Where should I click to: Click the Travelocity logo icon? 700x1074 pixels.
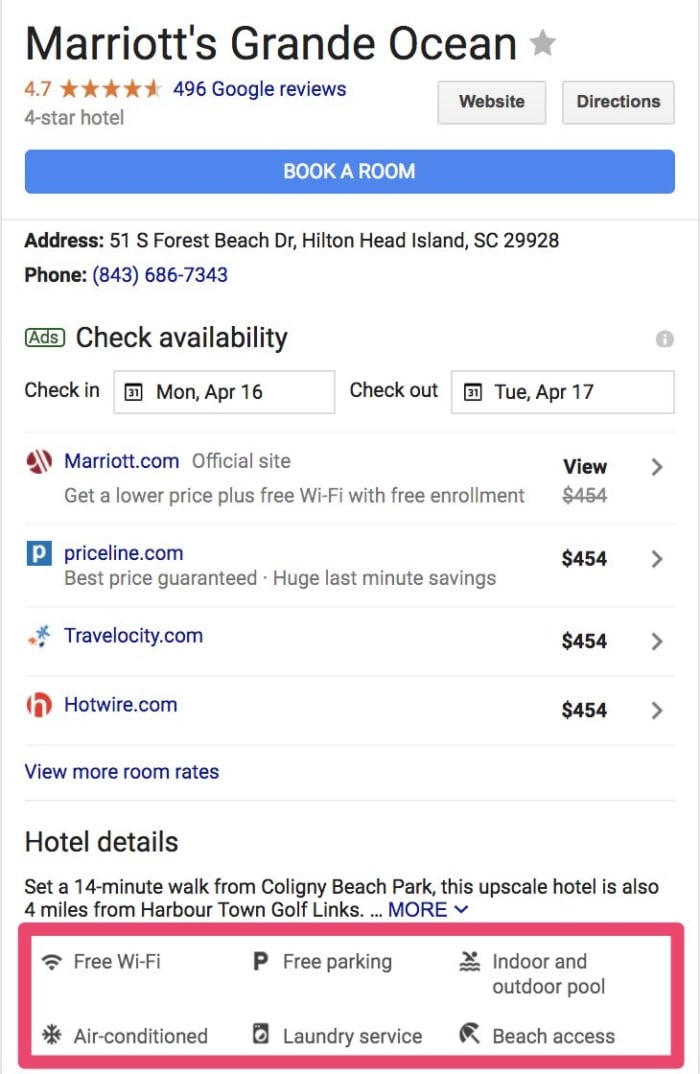[x=39, y=636]
